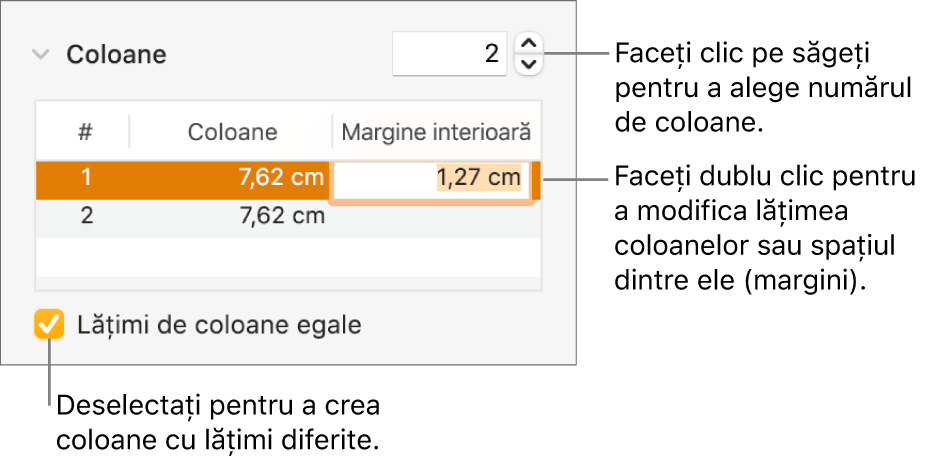The width and height of the screenshot is (932, 467).
Task: Click the note about choosing the column count
Action: (x=762, y=86)
